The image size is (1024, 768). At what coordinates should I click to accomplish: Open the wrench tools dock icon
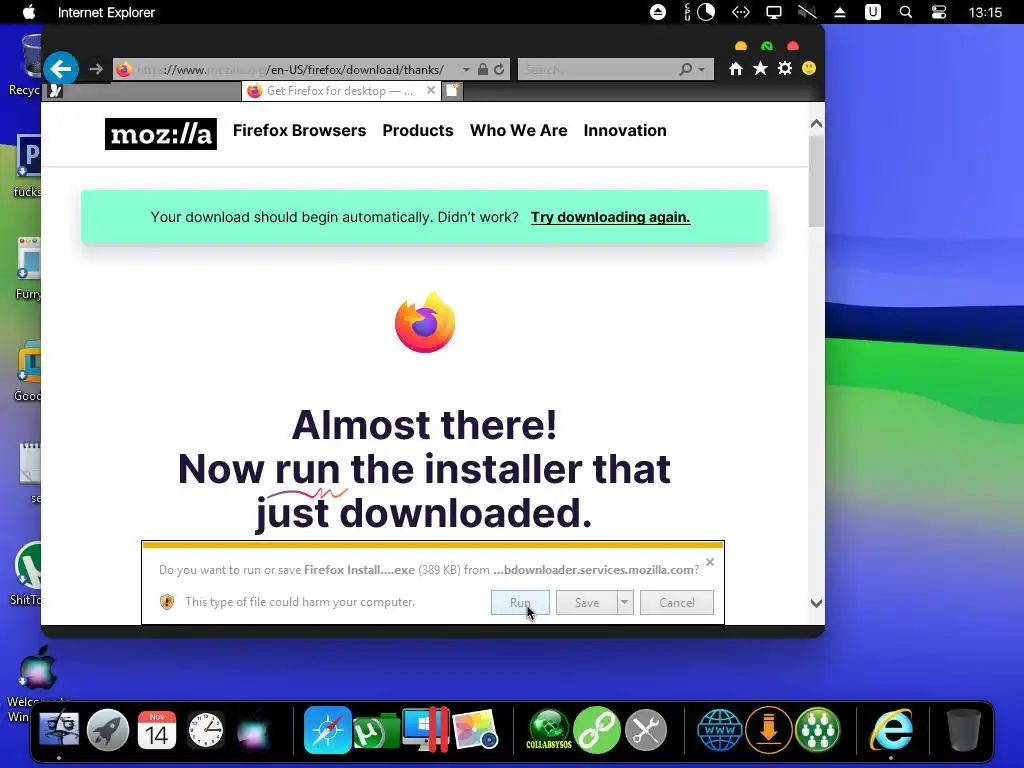(646, 729)
